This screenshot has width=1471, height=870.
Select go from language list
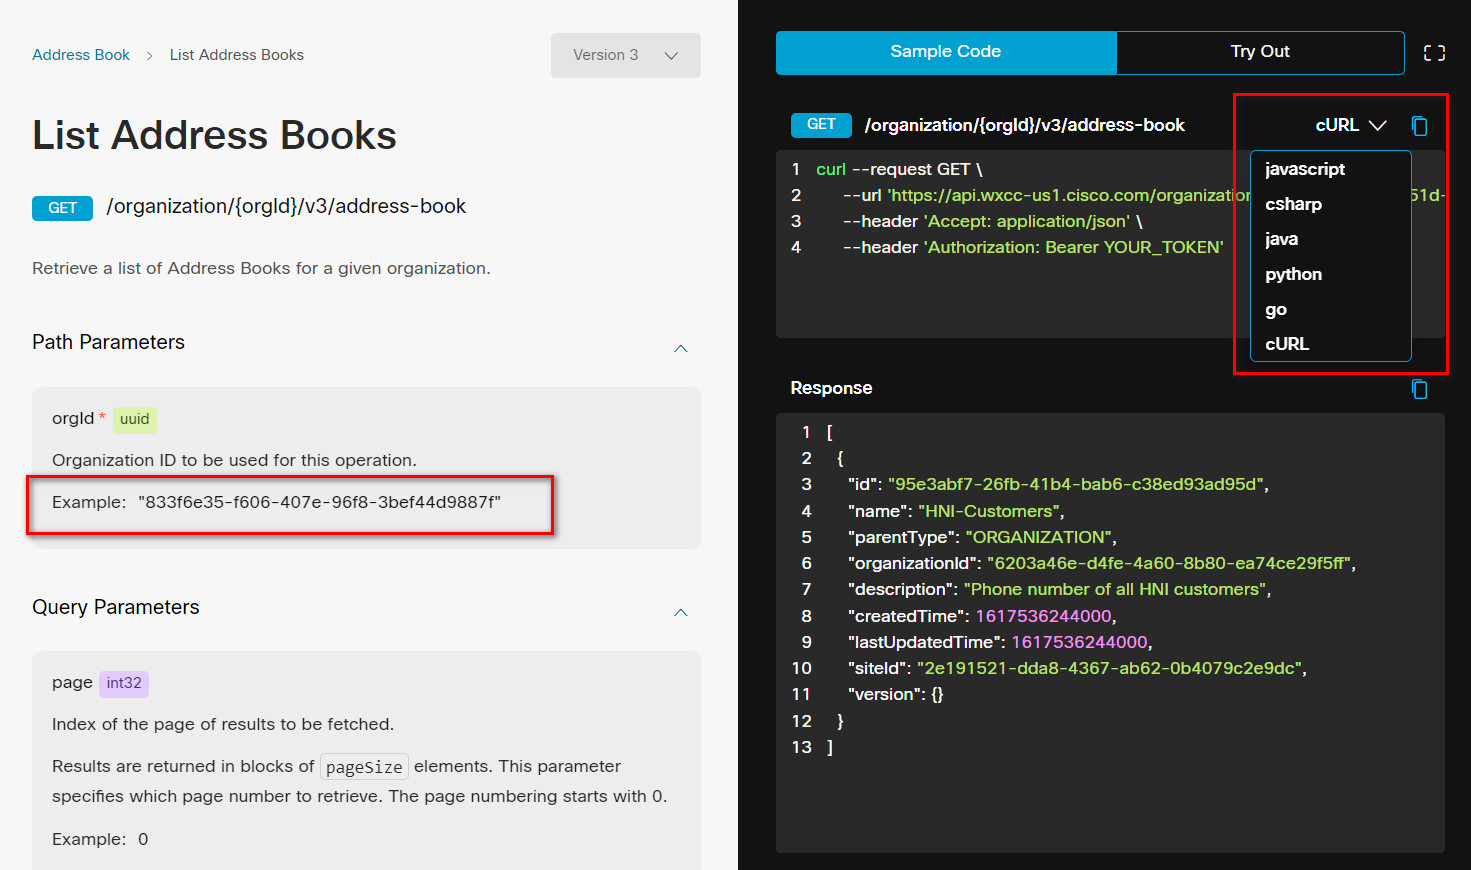coord(1276,309)
